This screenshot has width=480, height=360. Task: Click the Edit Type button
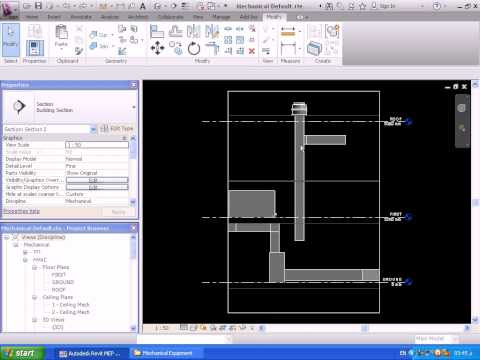[x=117, y=129]
